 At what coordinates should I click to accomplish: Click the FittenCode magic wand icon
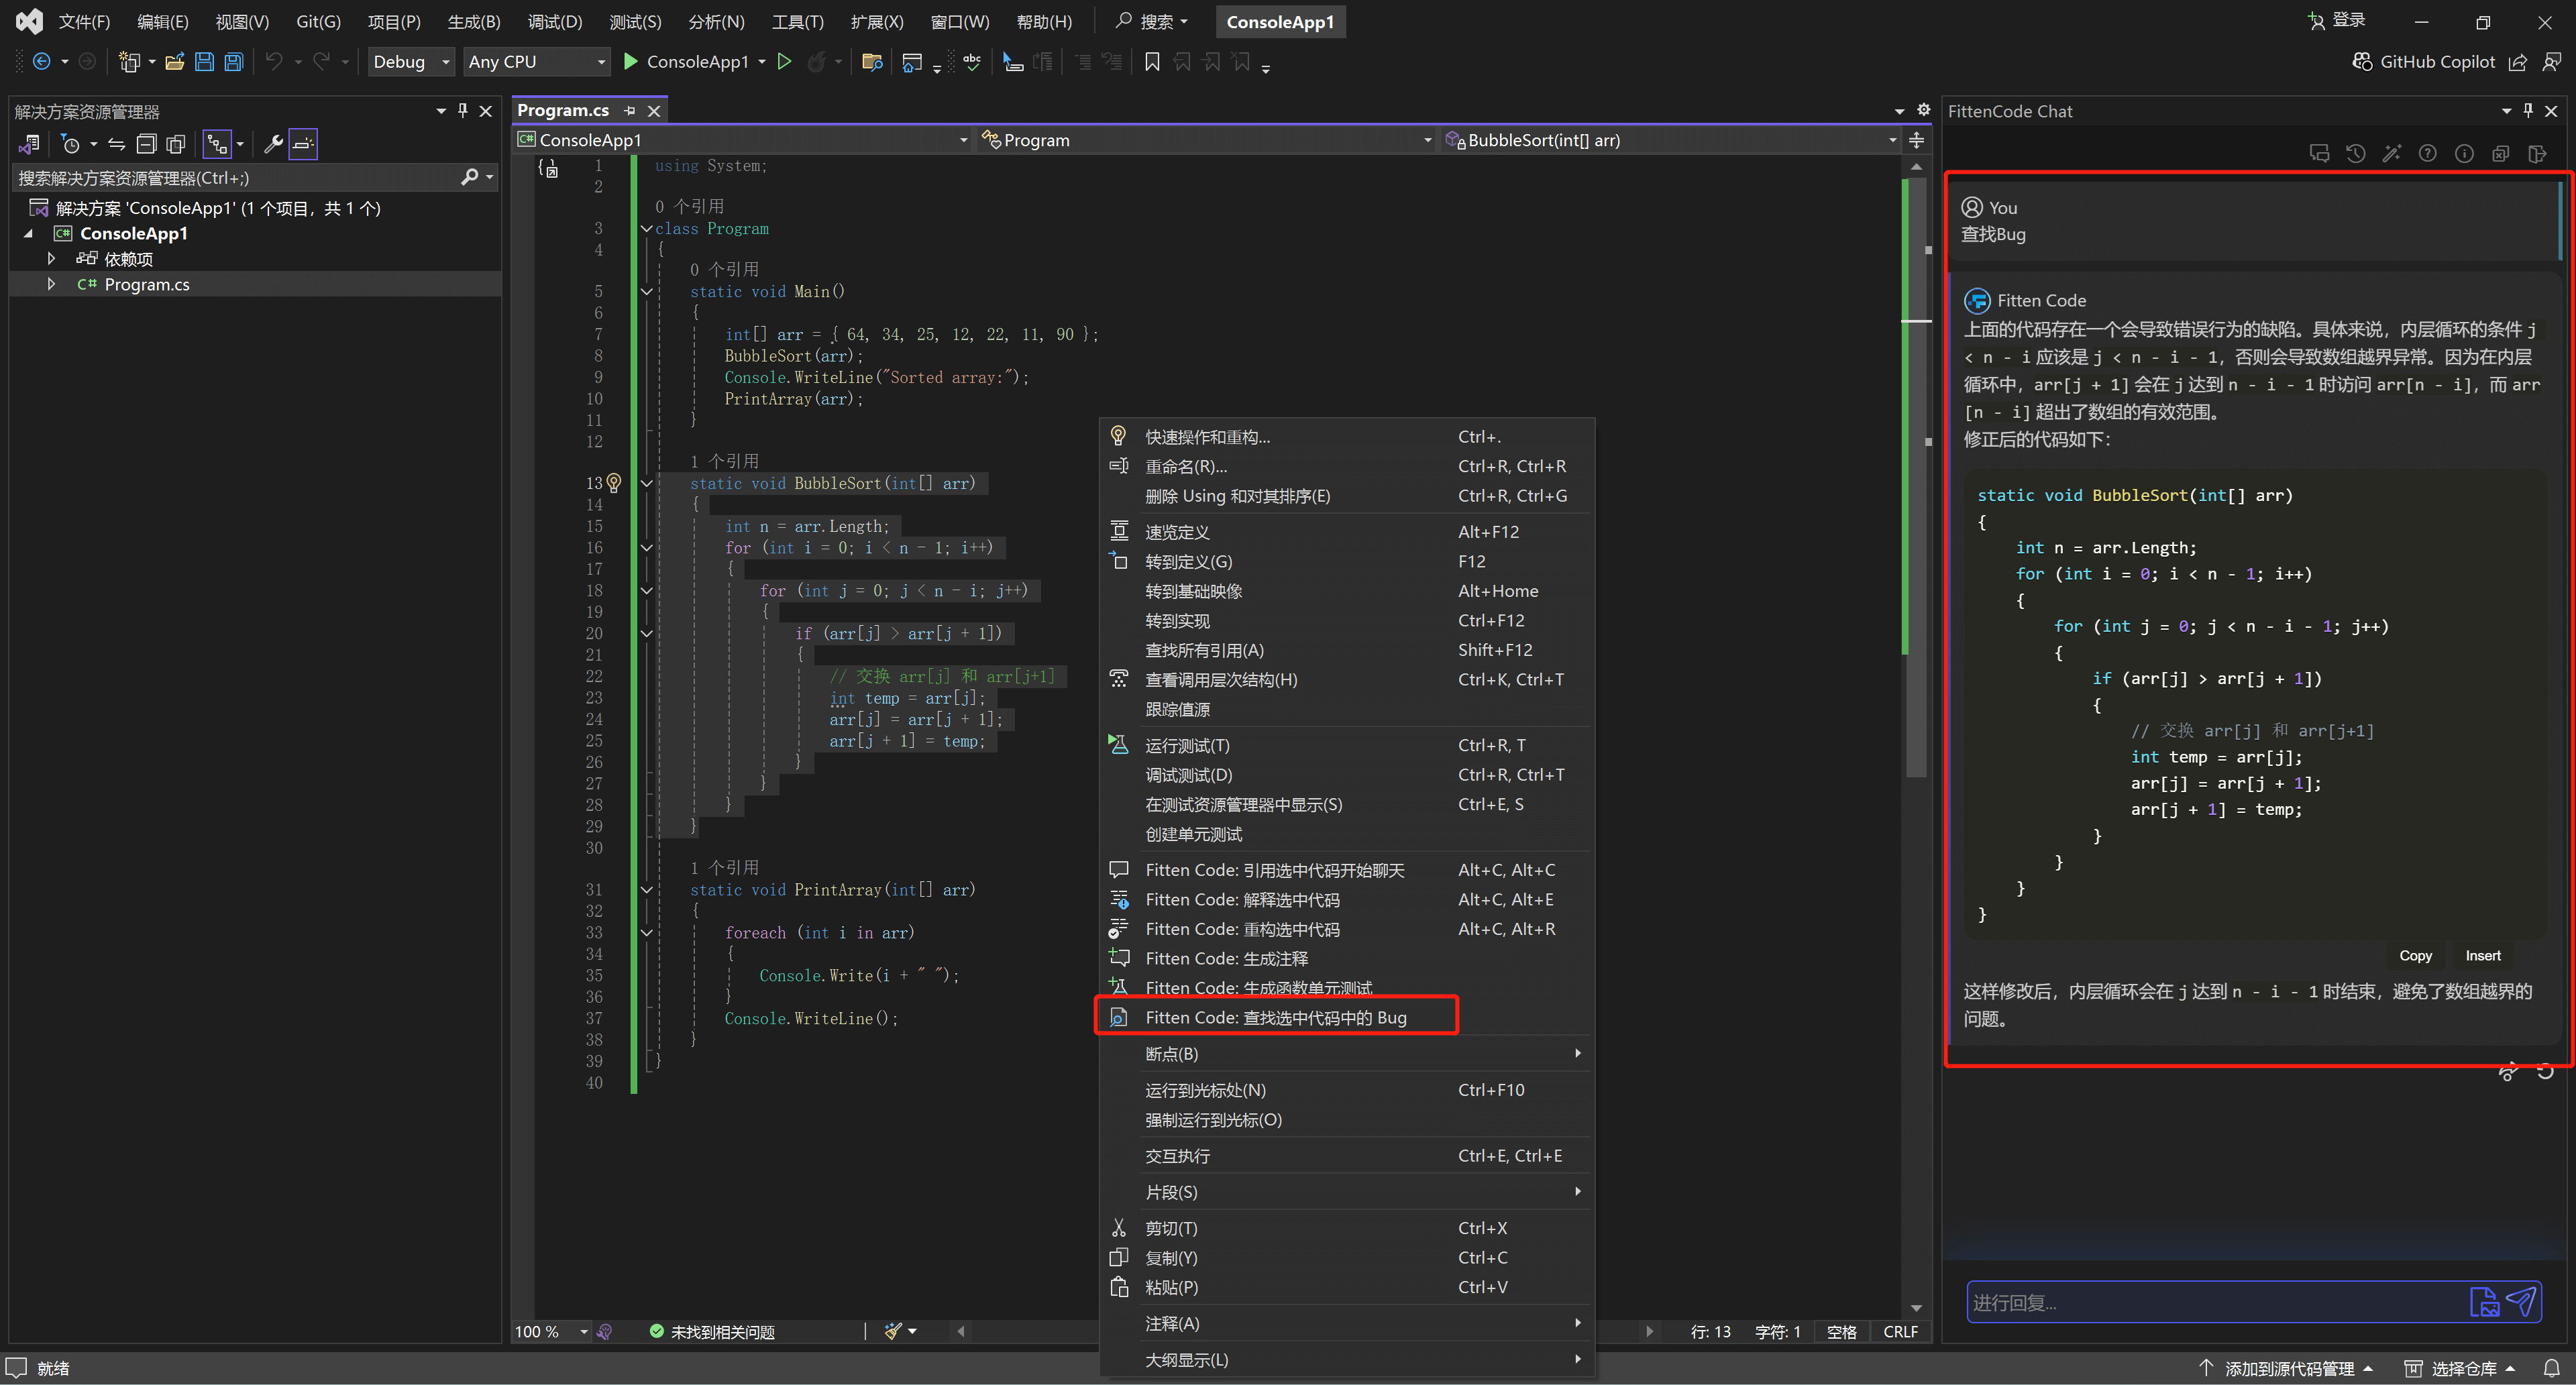coord(2391,153)
